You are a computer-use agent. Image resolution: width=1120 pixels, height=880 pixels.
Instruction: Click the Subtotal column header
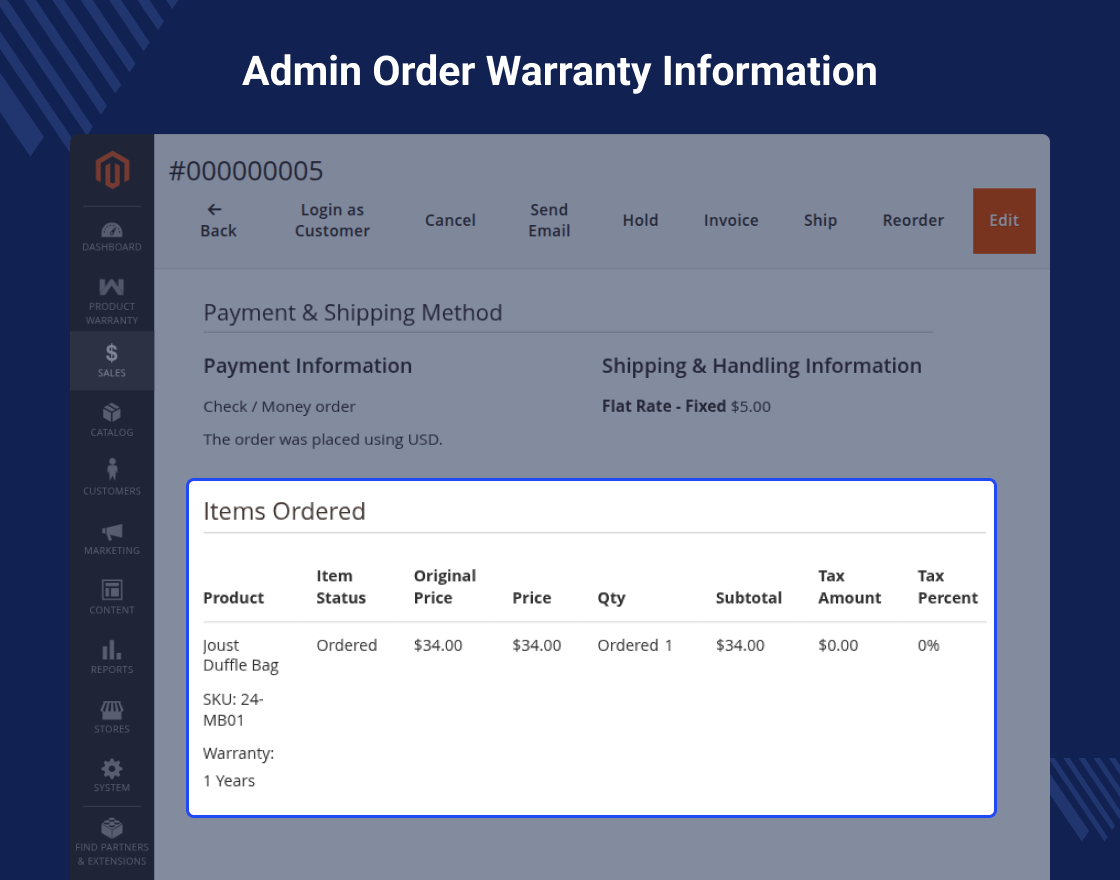[x=749, y=598]
